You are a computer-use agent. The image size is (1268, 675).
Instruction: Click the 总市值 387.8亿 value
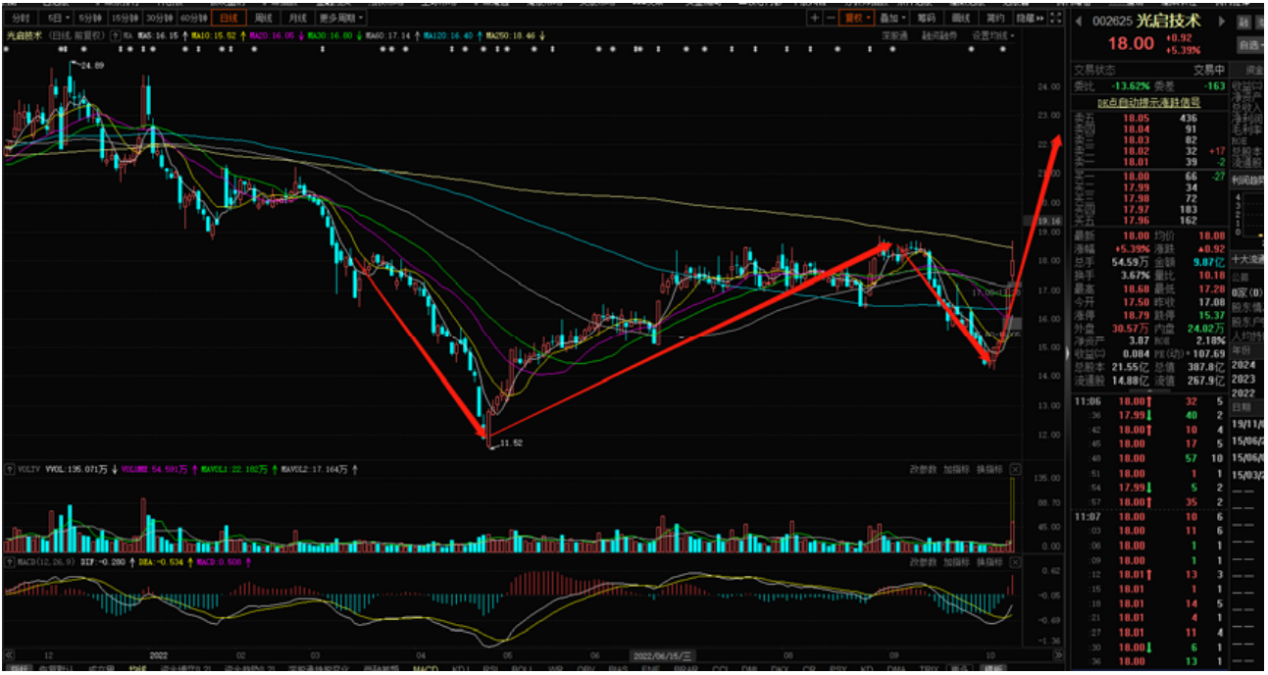tap(1206, 366)
